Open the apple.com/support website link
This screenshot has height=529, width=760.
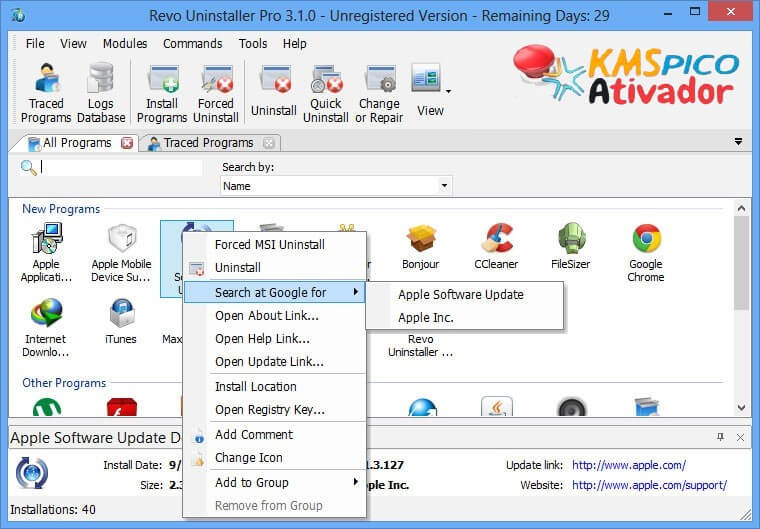649,485
